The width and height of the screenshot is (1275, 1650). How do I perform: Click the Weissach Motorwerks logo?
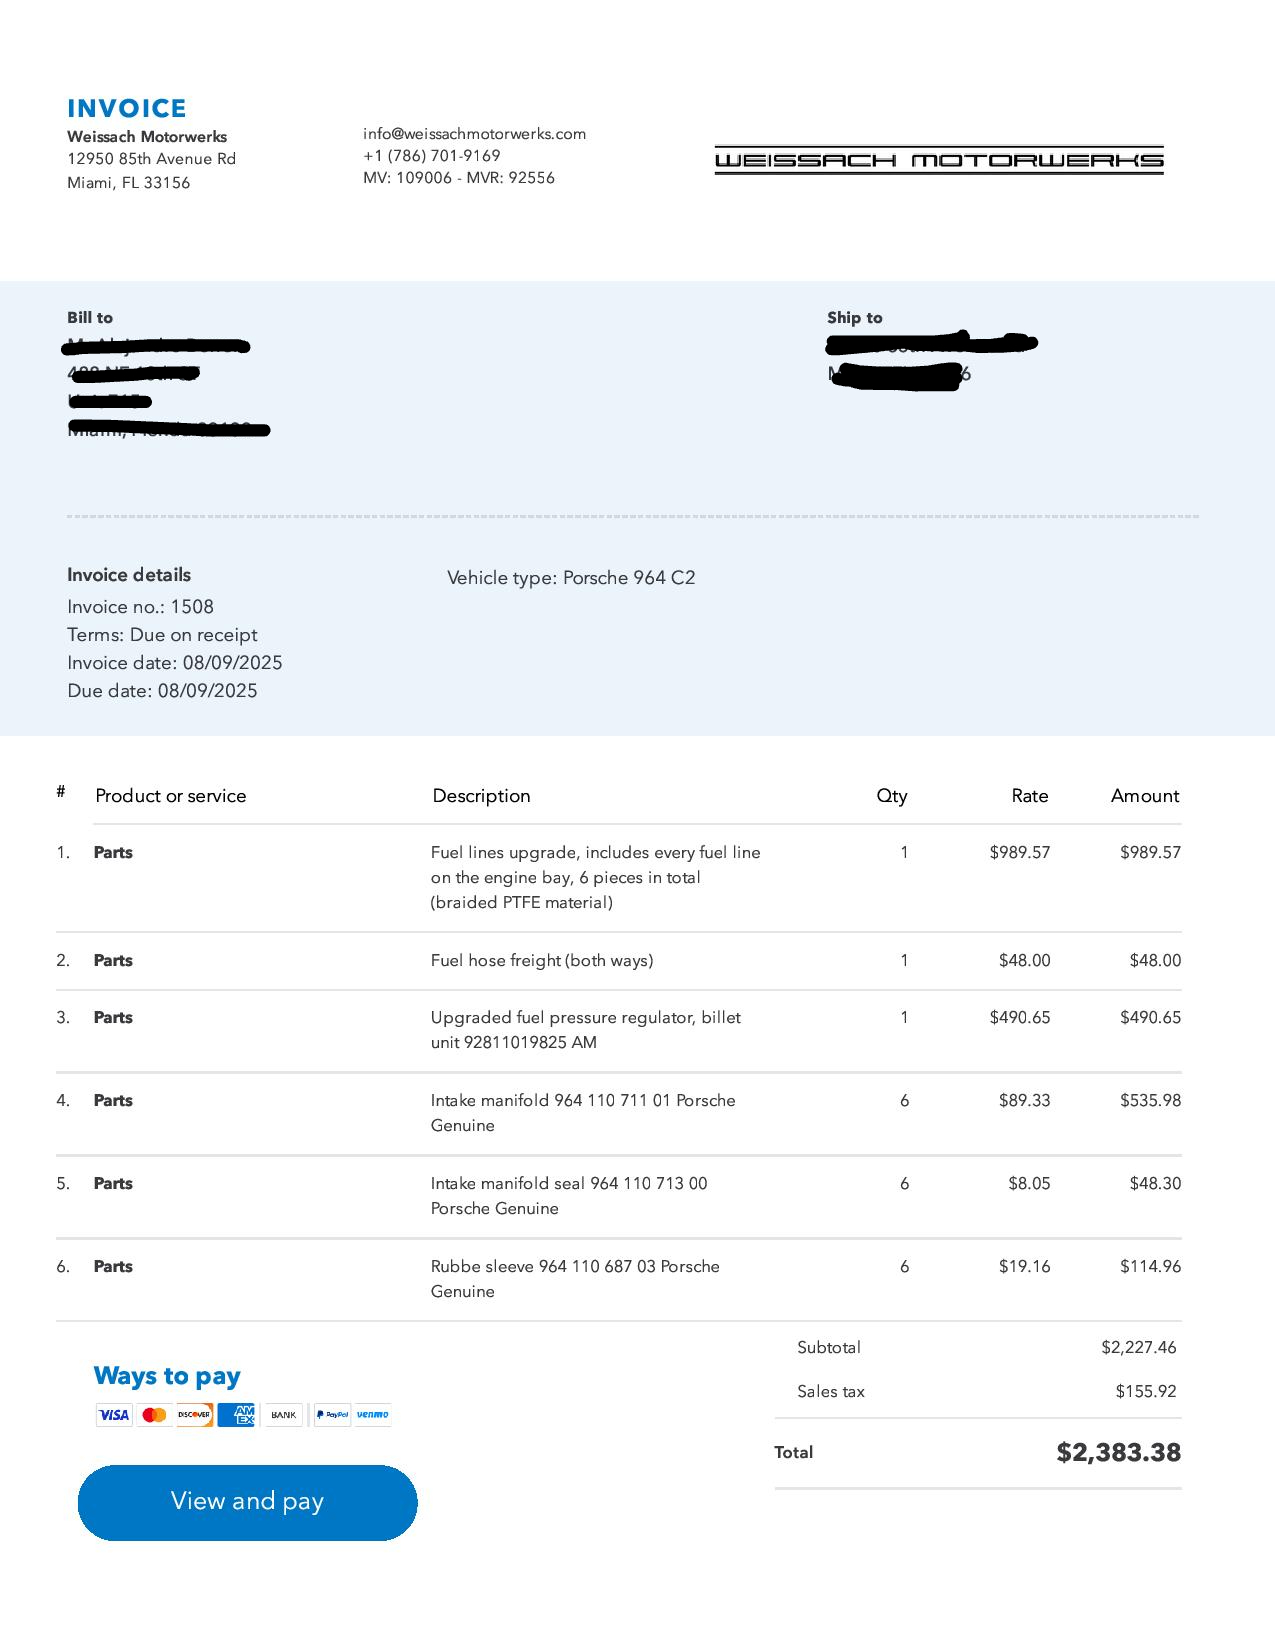pos(939,160)
